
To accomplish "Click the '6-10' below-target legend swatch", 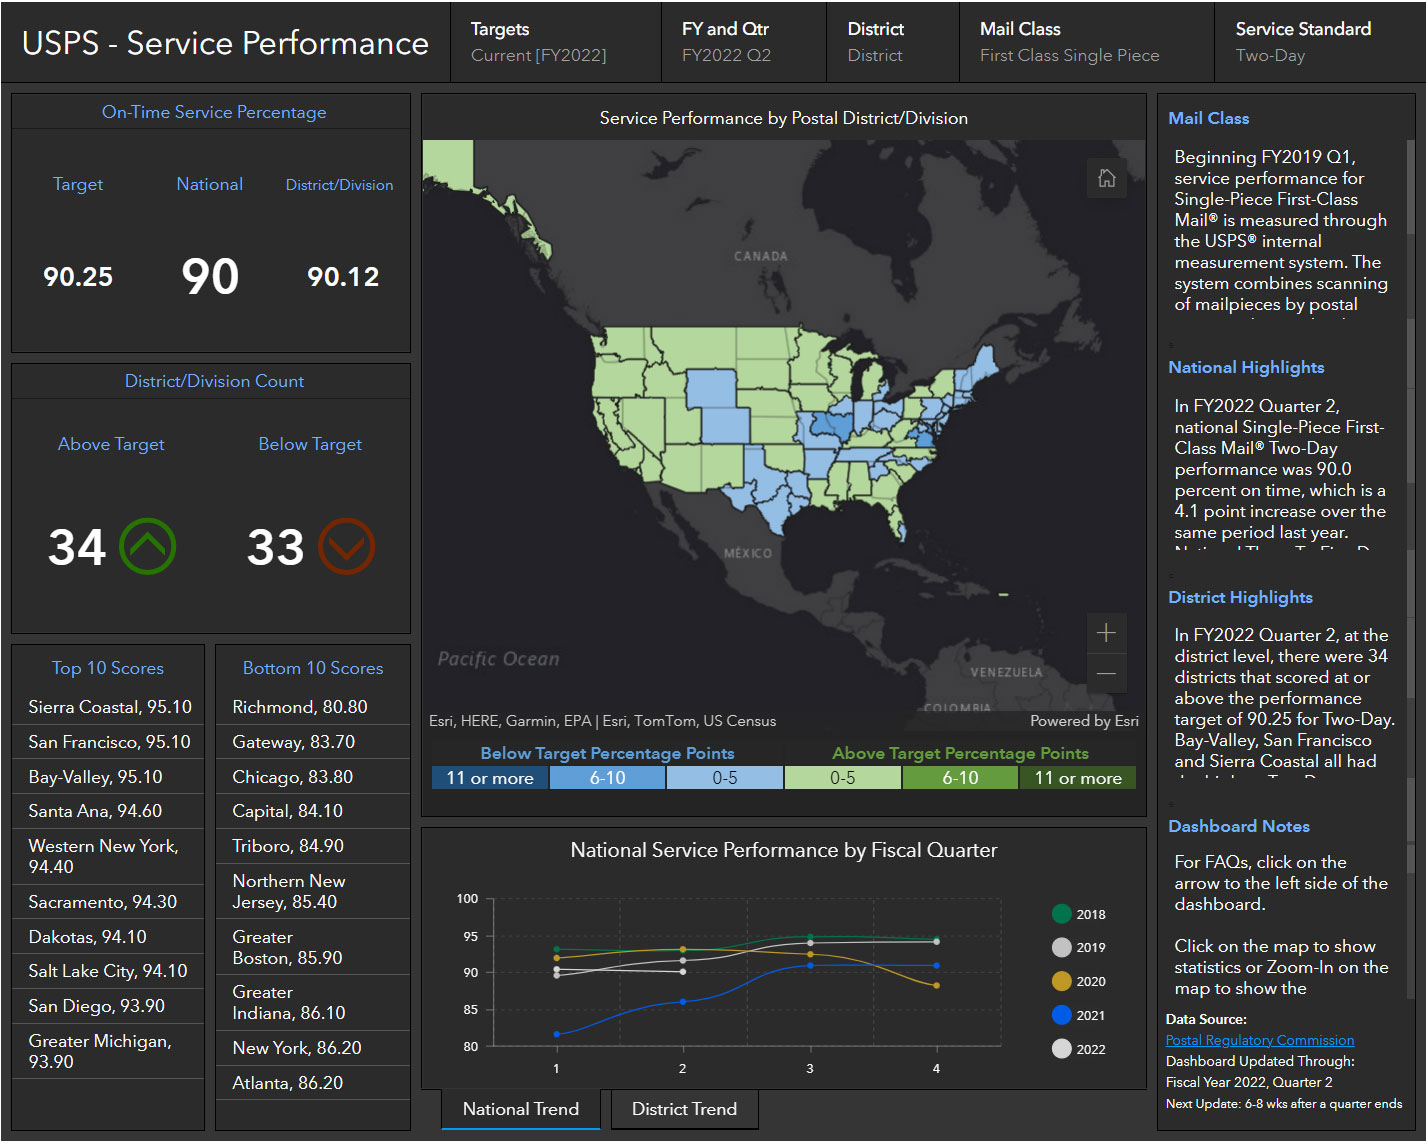I will 607,778.
